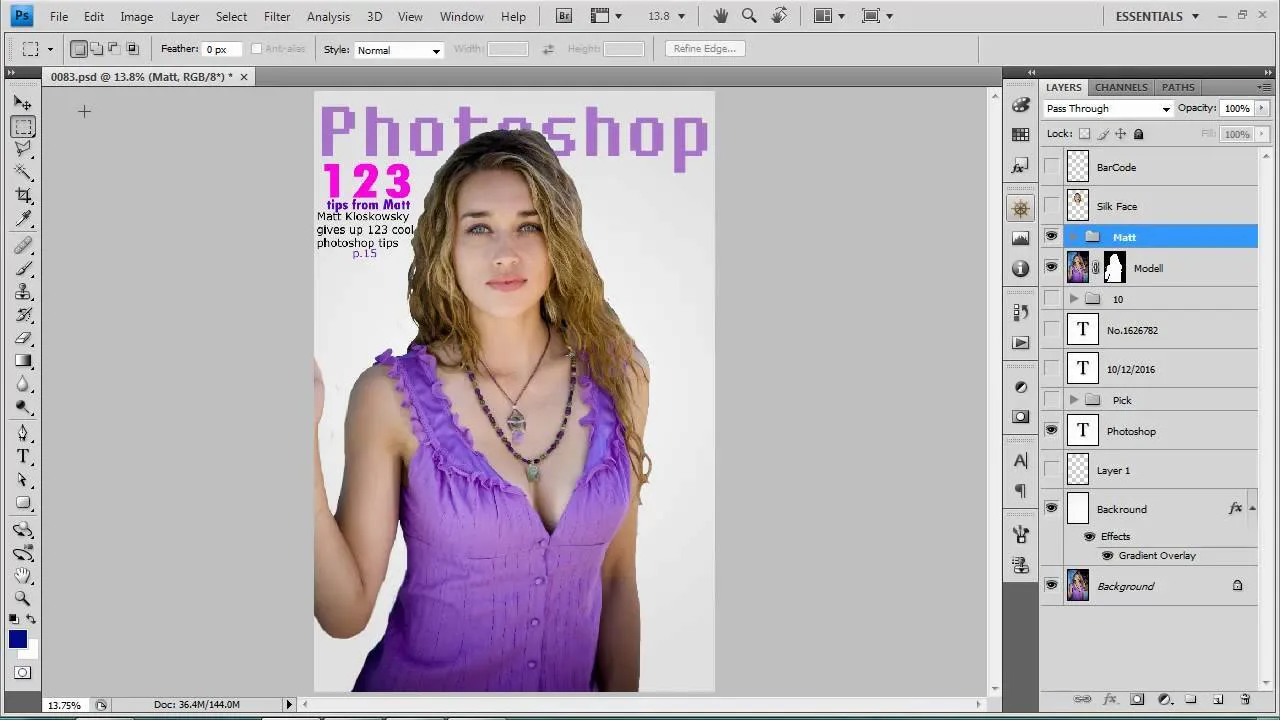Image resolution: width=1280 pixels, height=720 pixels.
Task: Select the Zoom tool in toolbox
Action: 23,598
